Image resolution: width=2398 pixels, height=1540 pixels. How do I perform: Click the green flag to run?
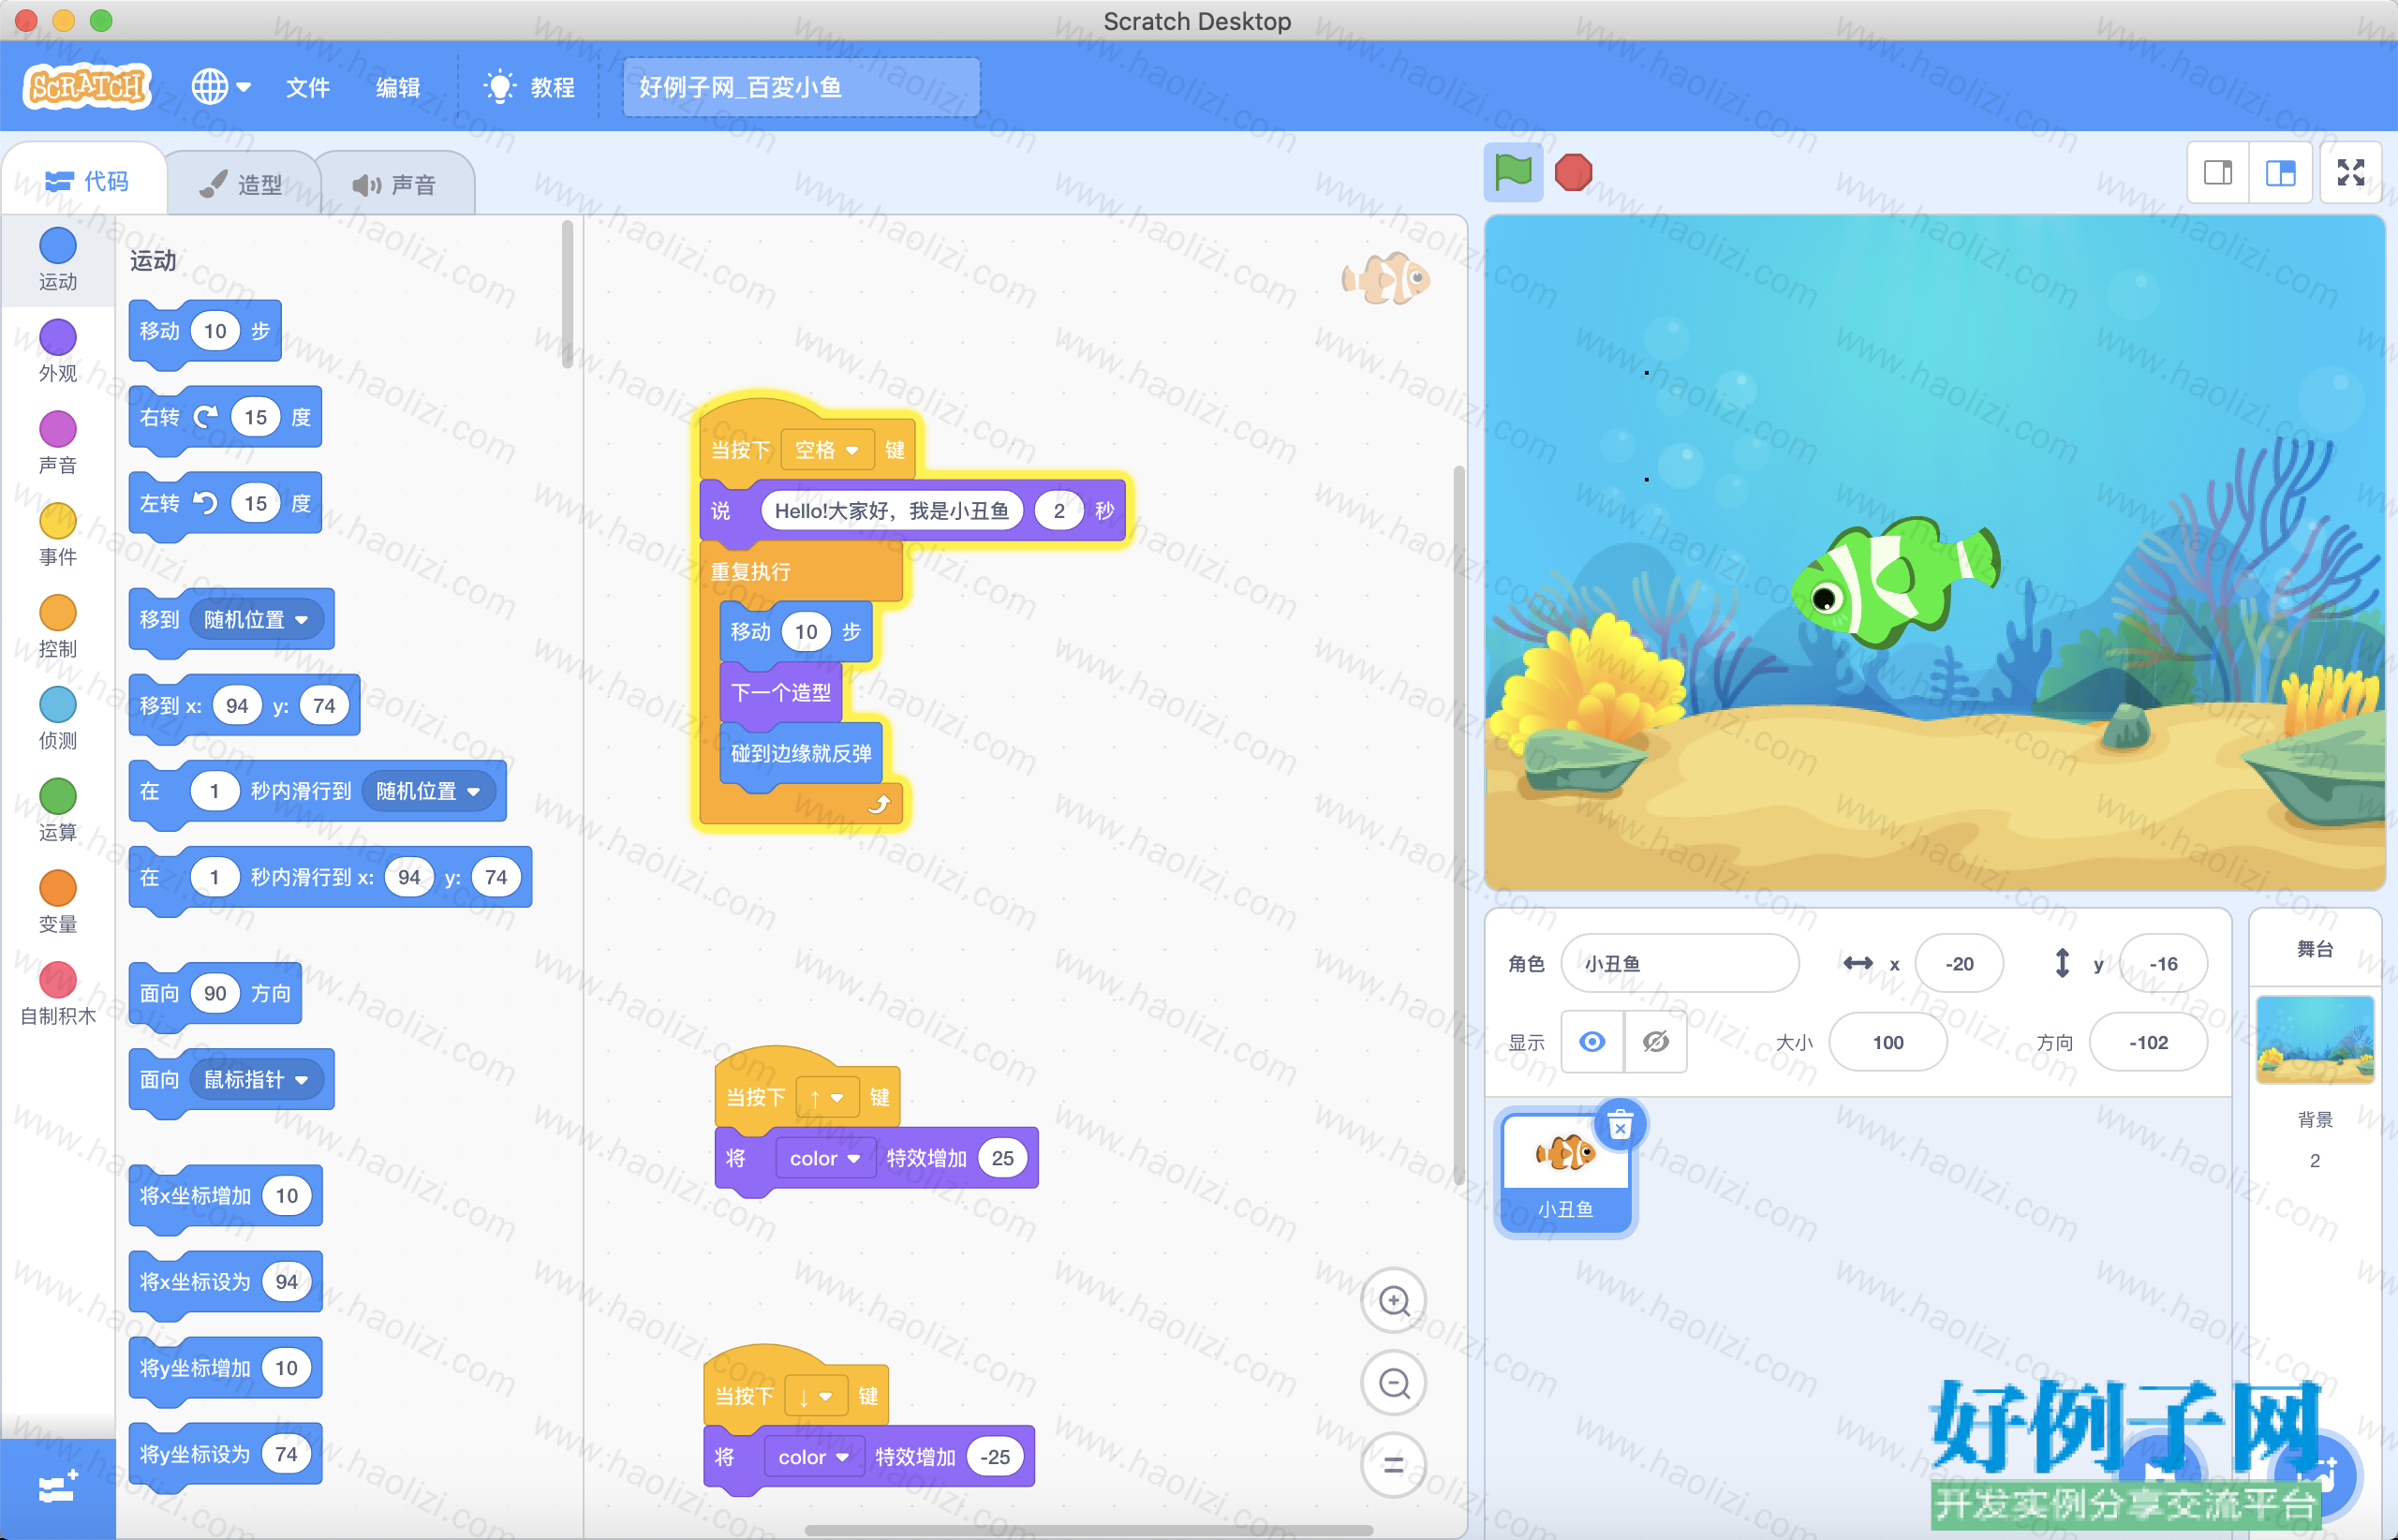click(1513, 172)
